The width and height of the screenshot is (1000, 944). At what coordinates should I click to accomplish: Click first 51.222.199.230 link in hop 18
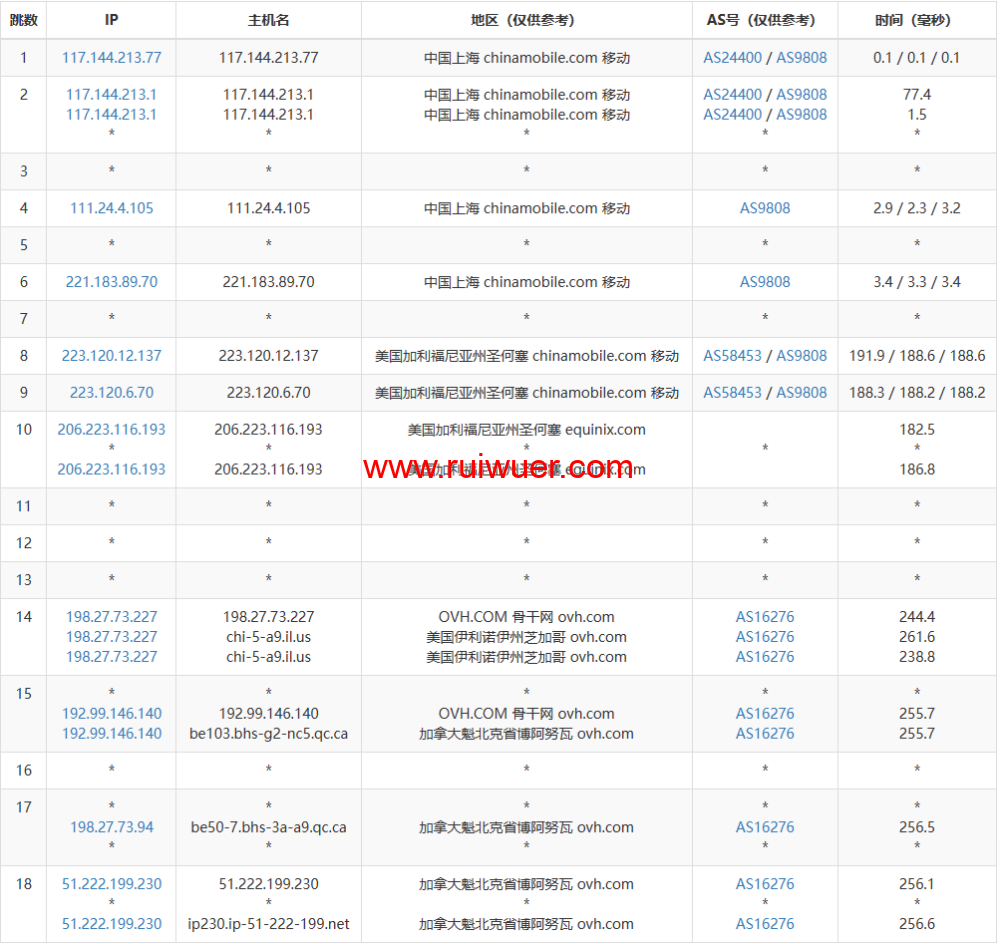111,884
